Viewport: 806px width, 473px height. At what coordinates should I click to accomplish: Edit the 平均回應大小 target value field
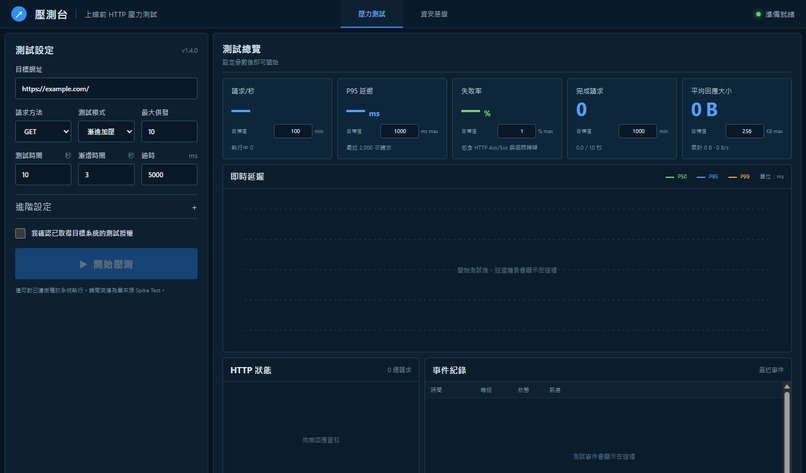[x=744, y=131]
